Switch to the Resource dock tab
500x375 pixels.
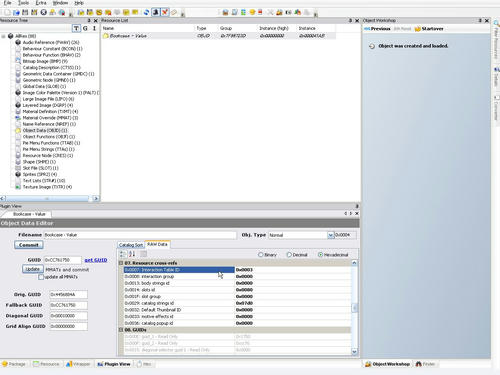click(46, 364)
